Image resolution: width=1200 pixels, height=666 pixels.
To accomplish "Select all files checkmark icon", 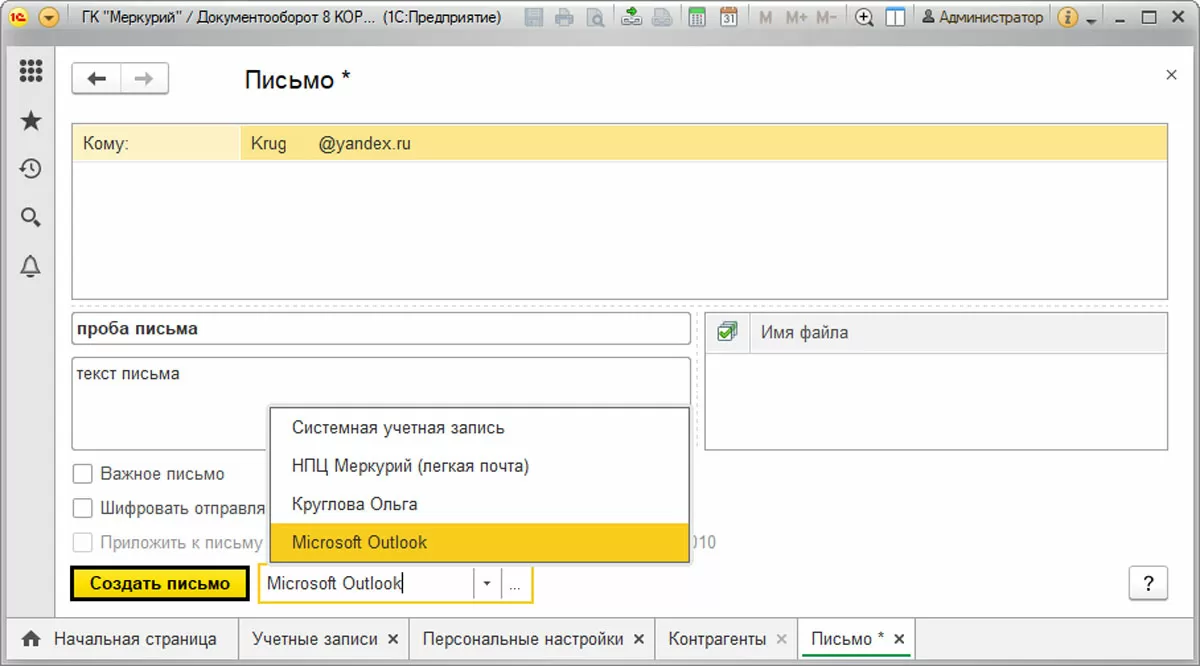I will click(x=727, y=332).
